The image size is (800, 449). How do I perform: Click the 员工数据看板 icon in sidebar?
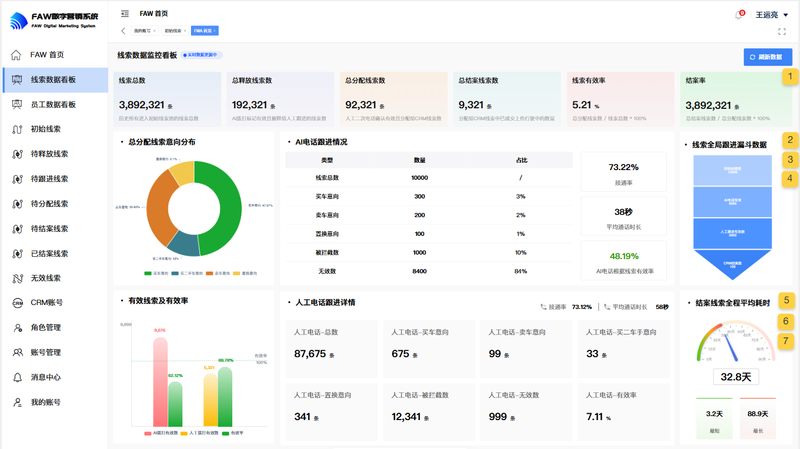[x=17, y=105]
